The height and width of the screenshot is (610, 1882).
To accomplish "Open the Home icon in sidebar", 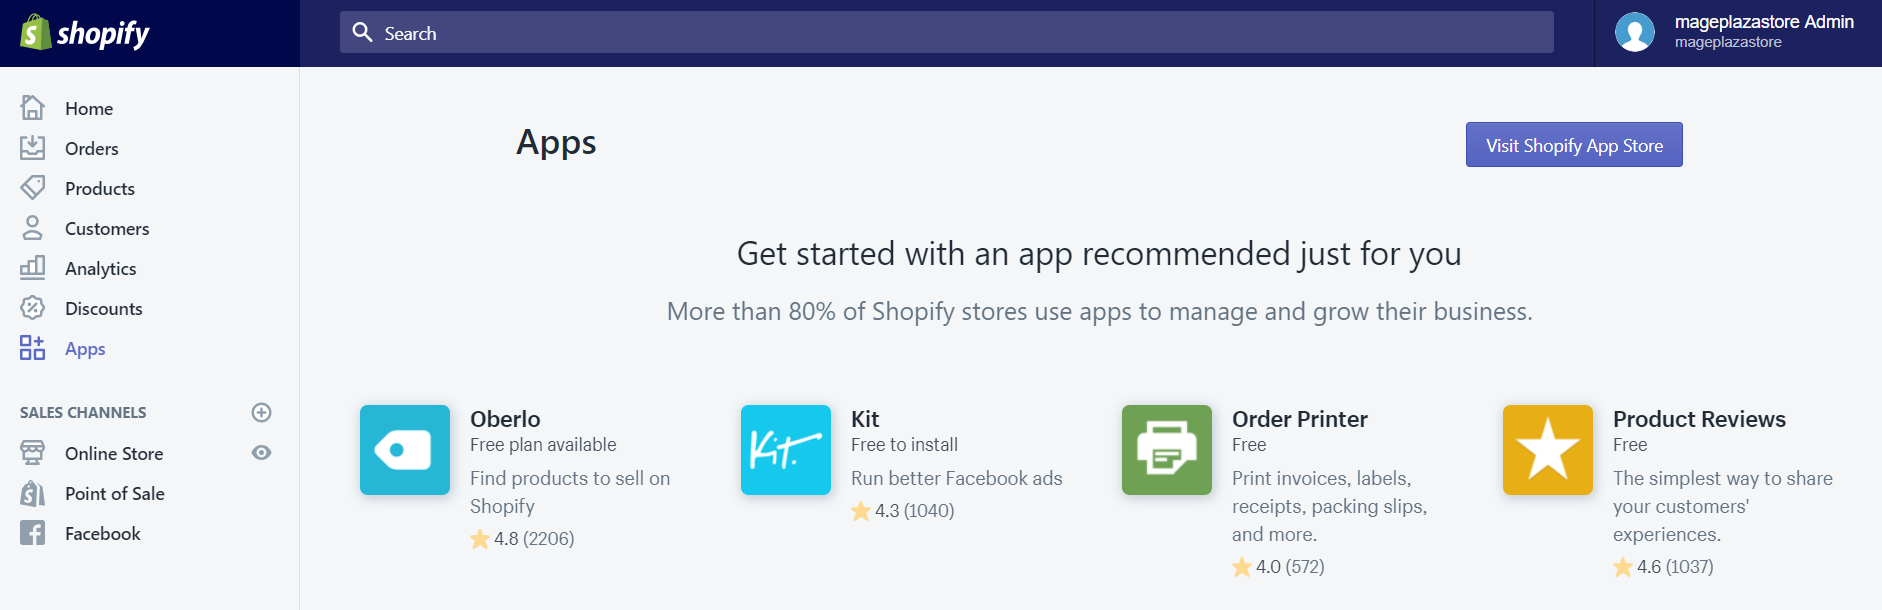I will 33,107.
